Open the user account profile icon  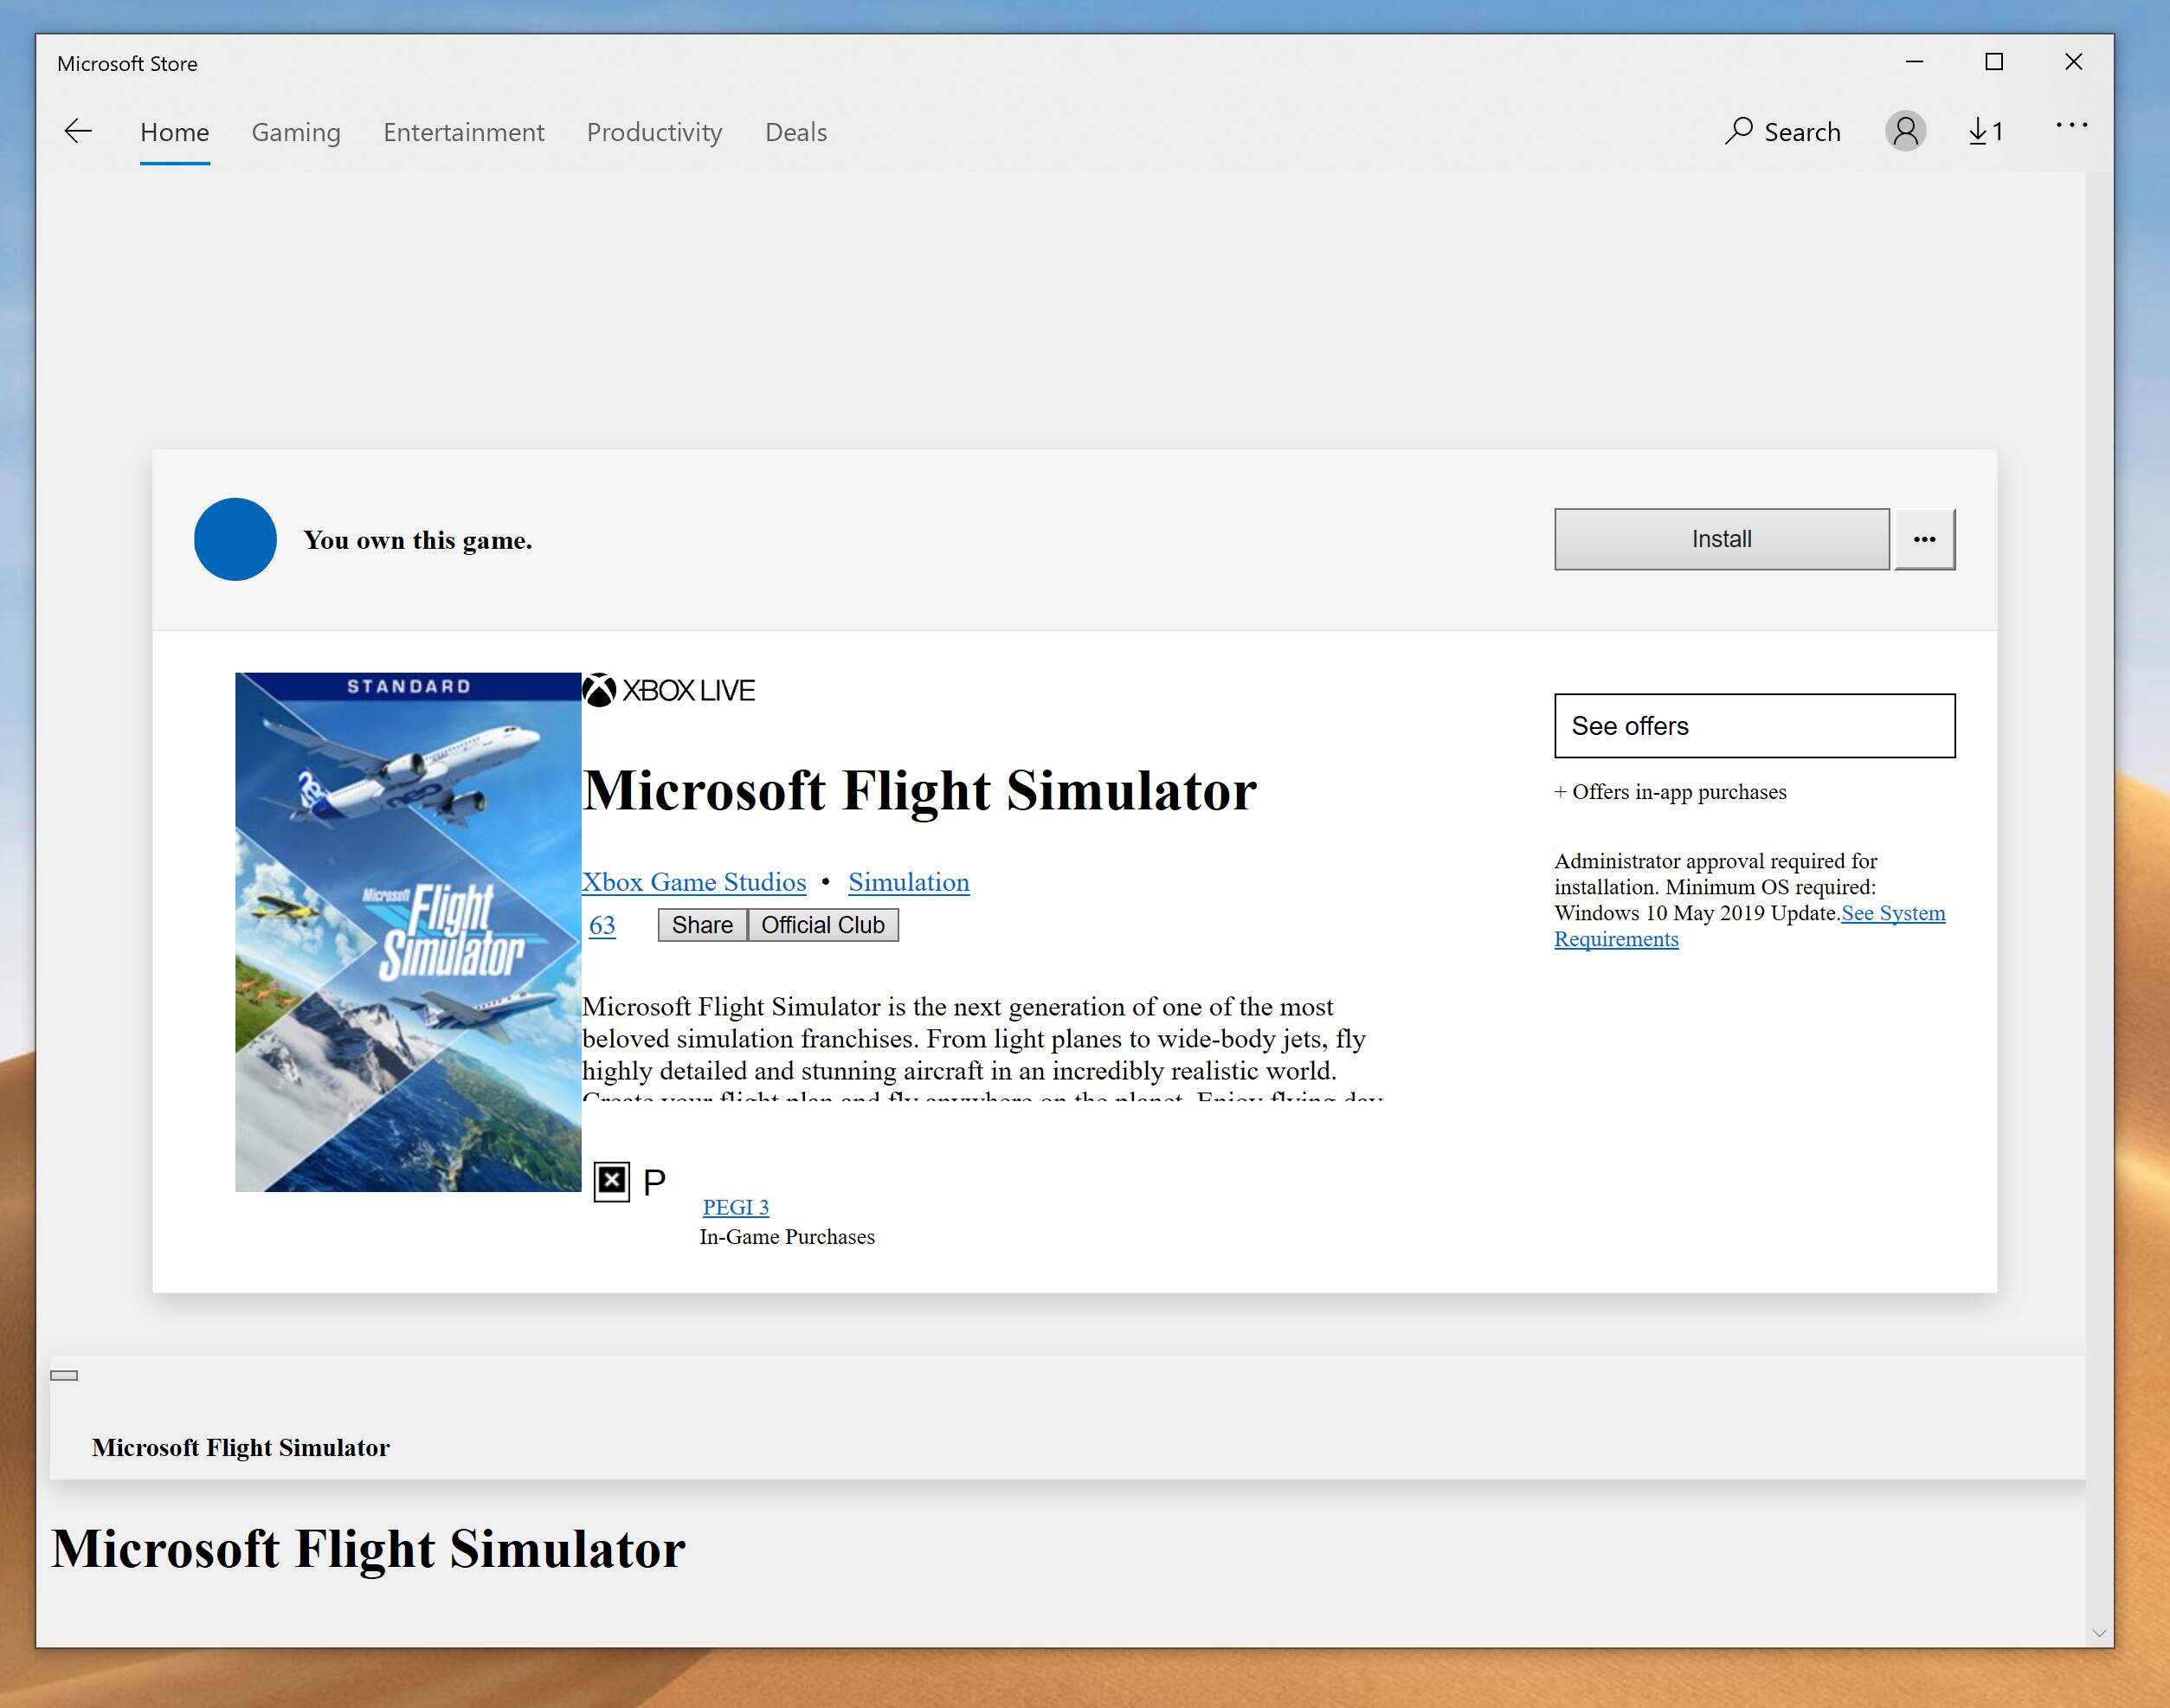(1905, 131)
